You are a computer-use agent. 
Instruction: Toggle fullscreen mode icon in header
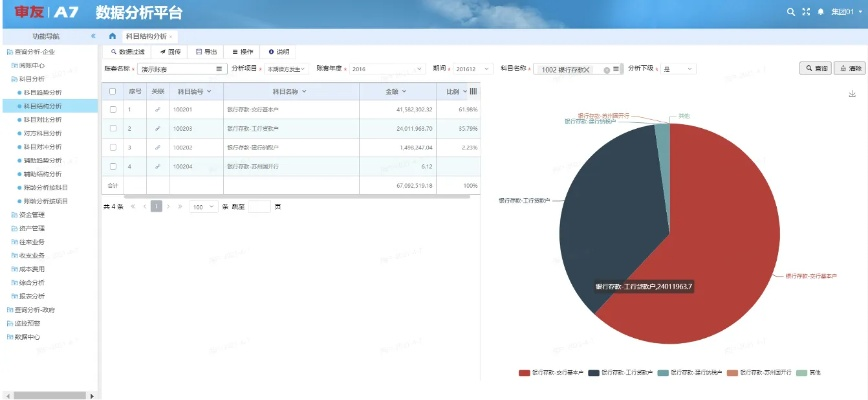coord(806,12)
